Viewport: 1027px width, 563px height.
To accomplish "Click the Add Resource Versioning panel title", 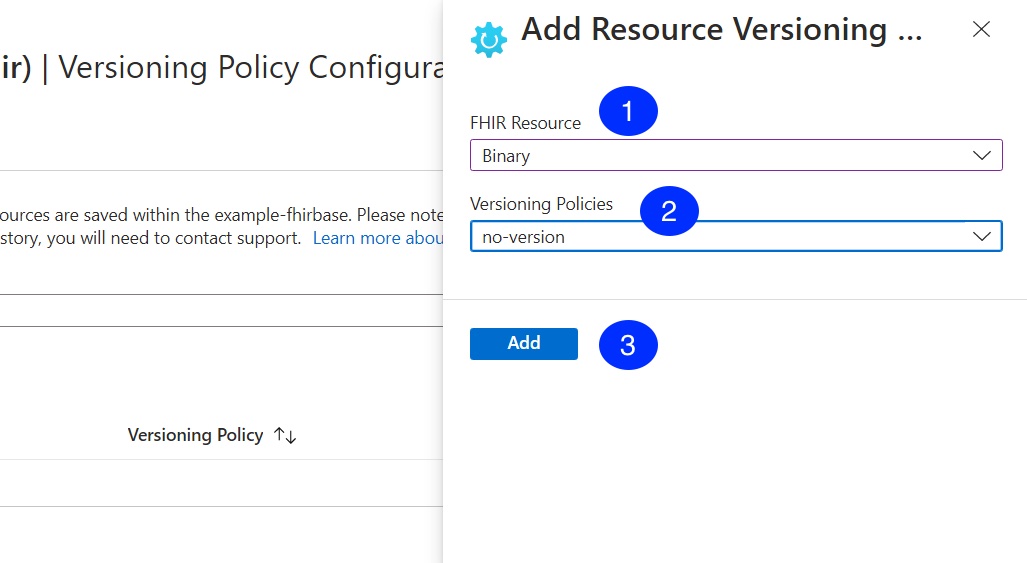I will point(721,29).
